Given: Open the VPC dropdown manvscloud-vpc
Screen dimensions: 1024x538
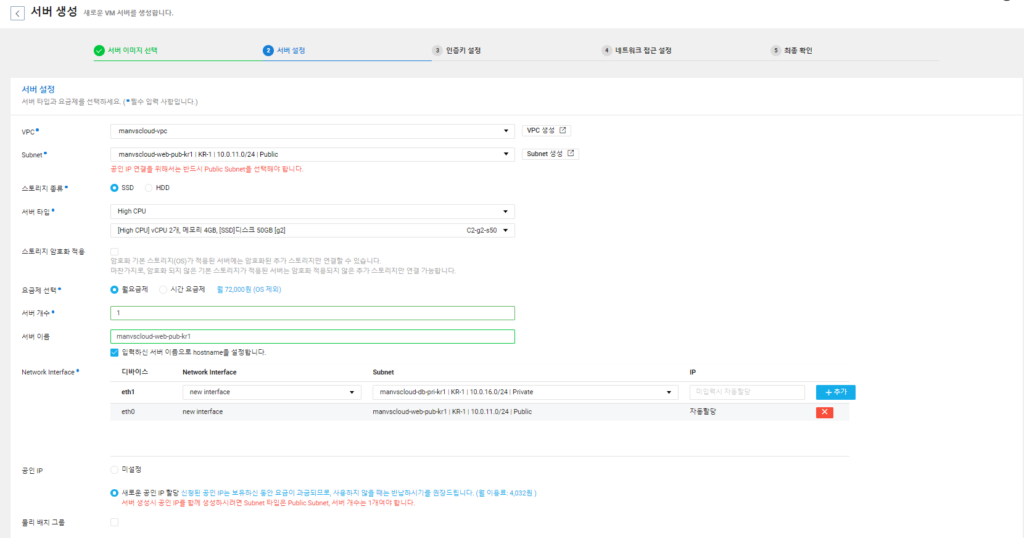Looking at the screenshot, I should [x=312, y=131].
